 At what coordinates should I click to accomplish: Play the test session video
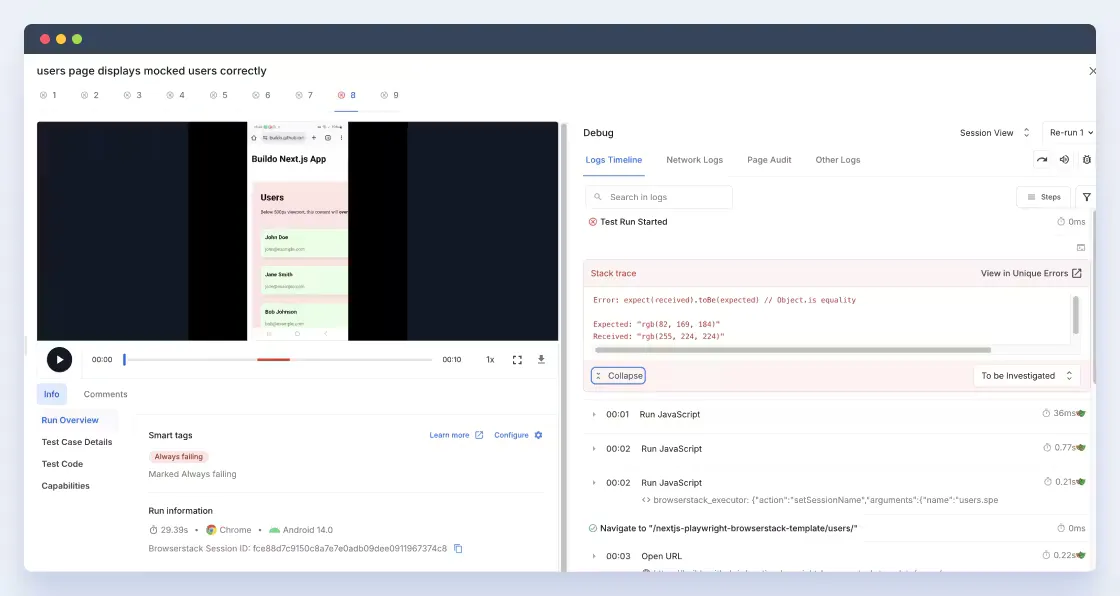[59, 359]
